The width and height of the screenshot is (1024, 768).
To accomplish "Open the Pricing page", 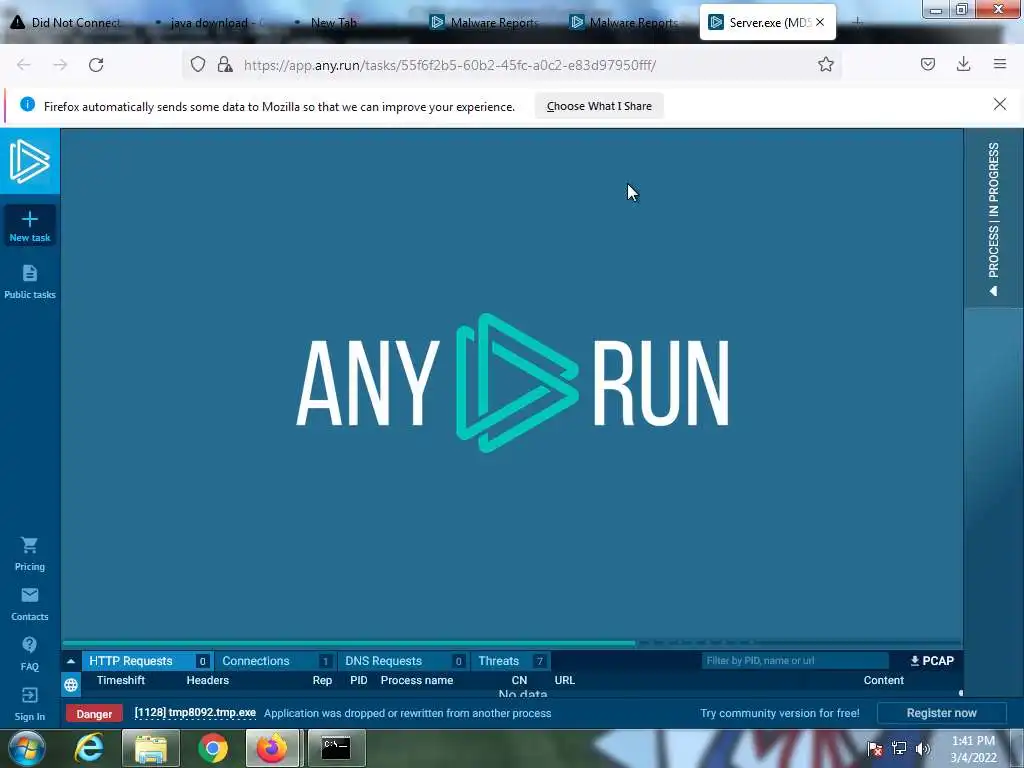I will pyautogui.click(x=29, y=554).
